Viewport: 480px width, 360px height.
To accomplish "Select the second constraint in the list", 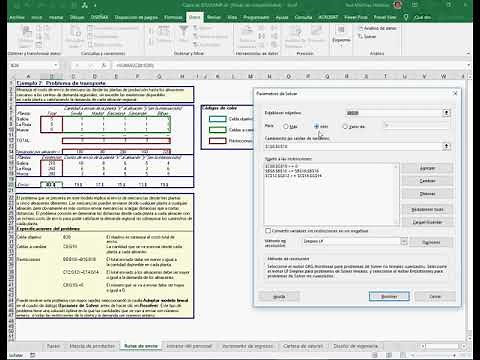I will pyautogui.click(x=292, y=171).
